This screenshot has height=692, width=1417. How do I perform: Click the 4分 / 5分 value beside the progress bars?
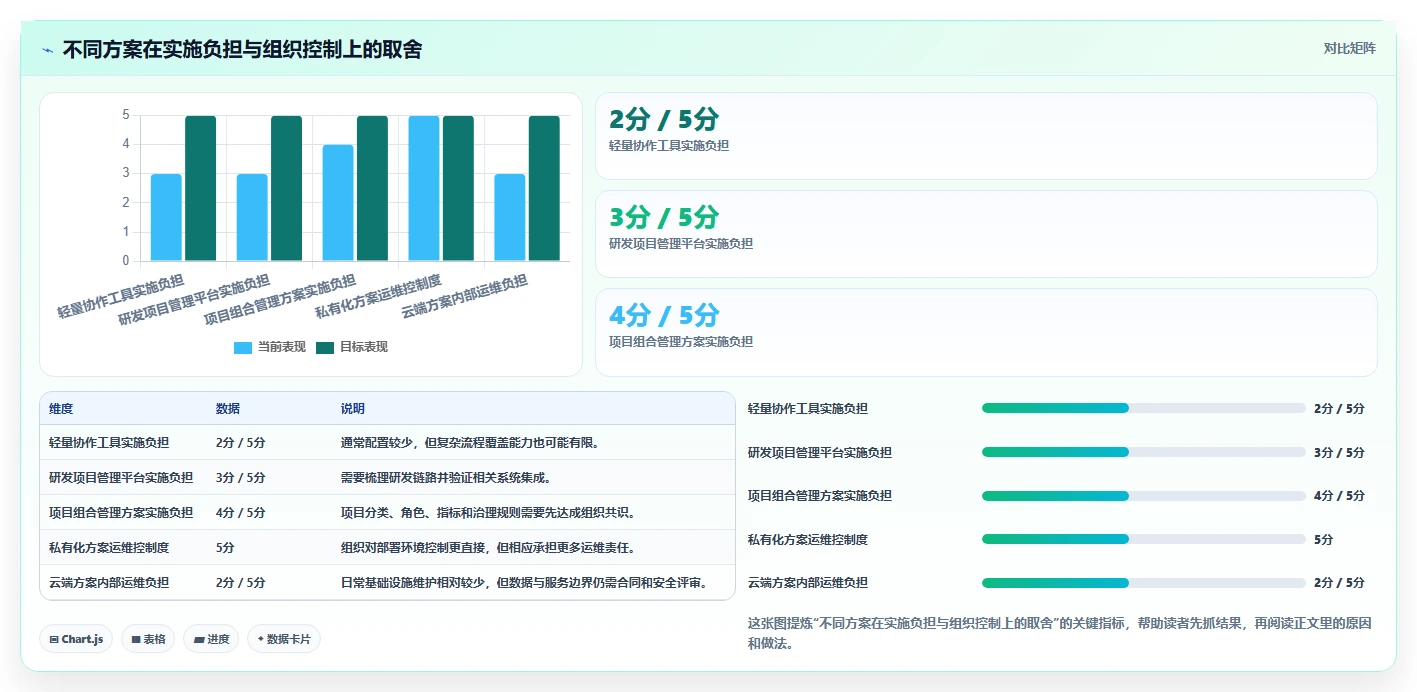point(1339,495)
